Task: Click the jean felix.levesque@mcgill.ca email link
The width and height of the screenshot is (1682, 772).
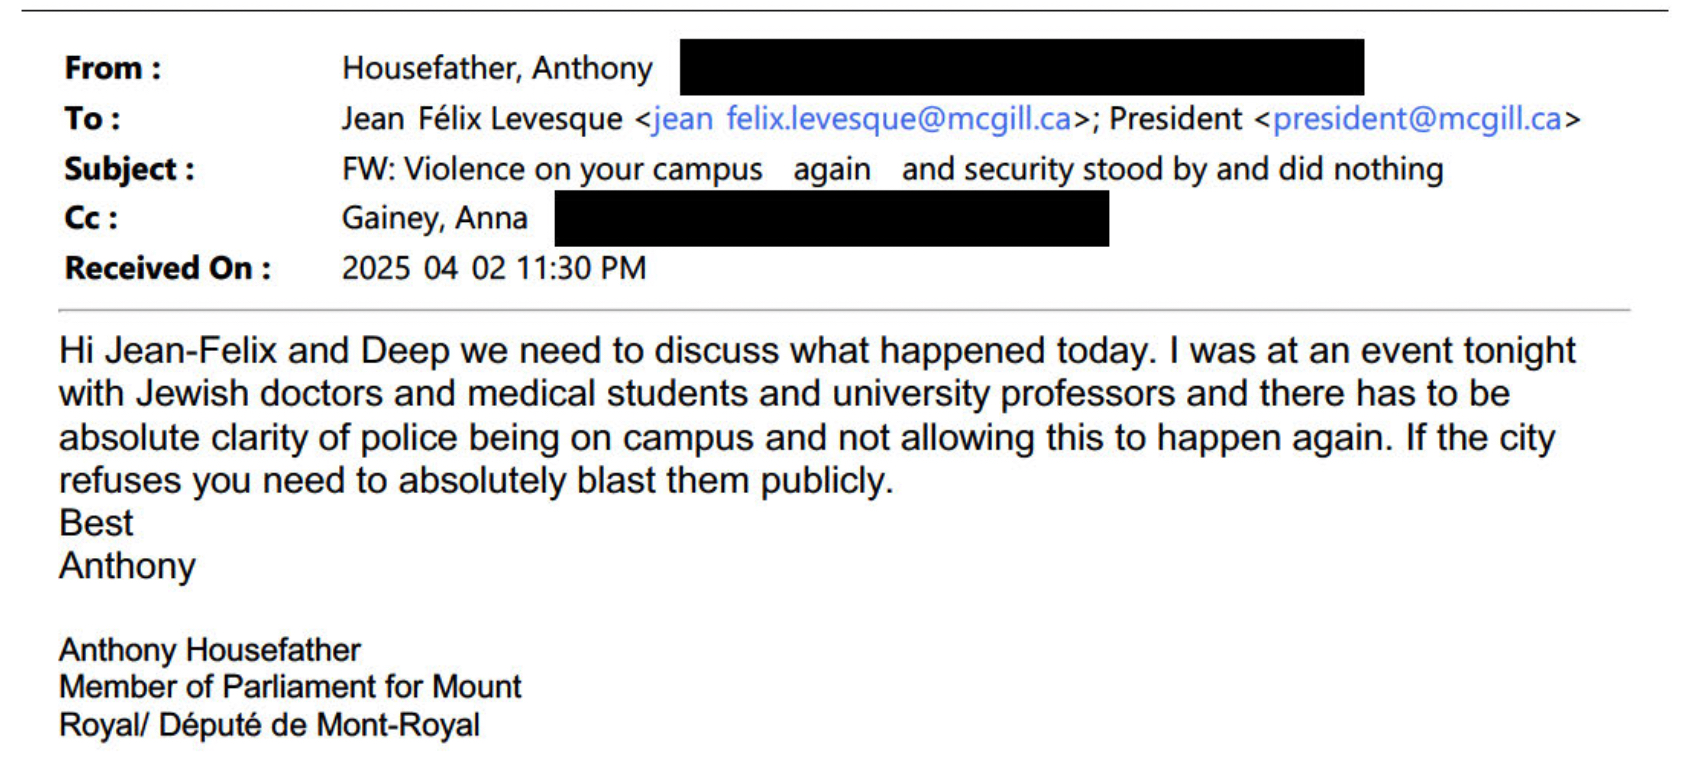Action: (861, 119)
